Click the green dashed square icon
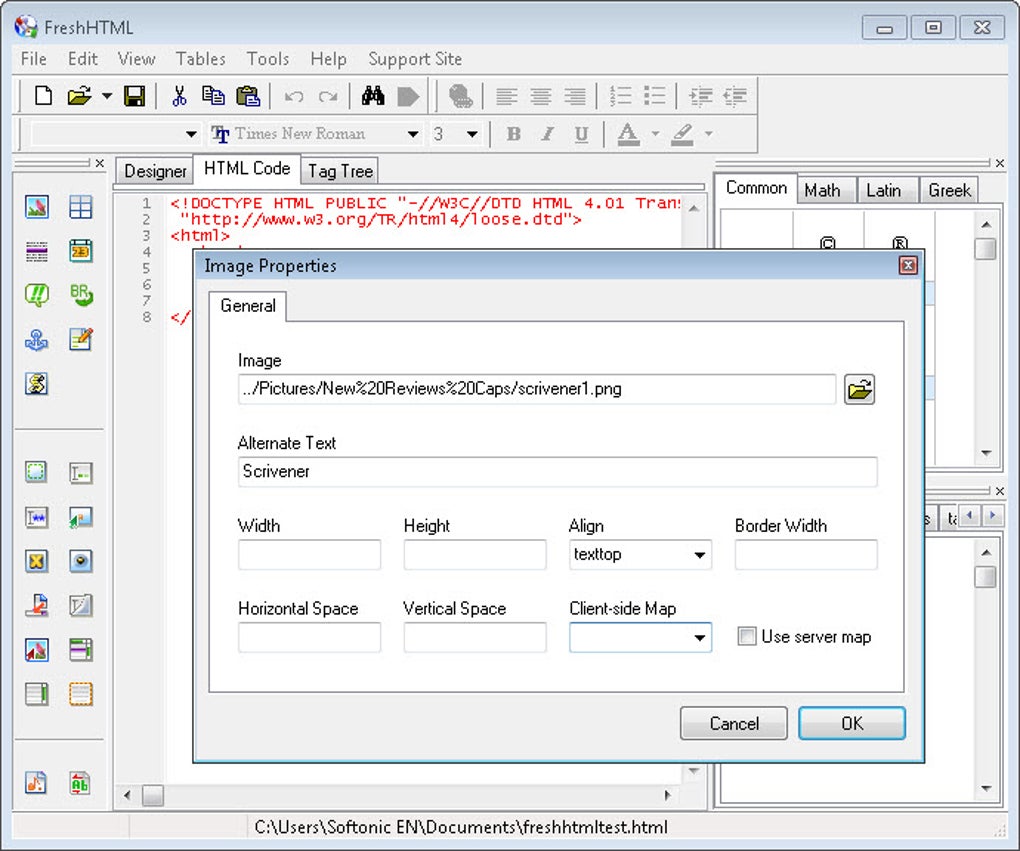Viewport: 1020px width, 851px height. 36,472
